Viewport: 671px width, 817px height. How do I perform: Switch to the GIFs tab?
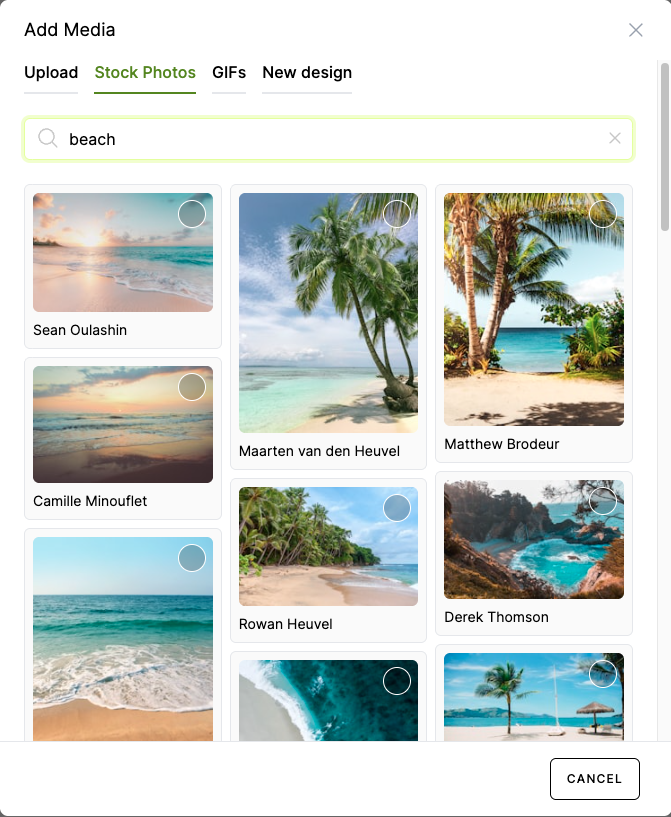pyautogui.click(x=229, y=72)
